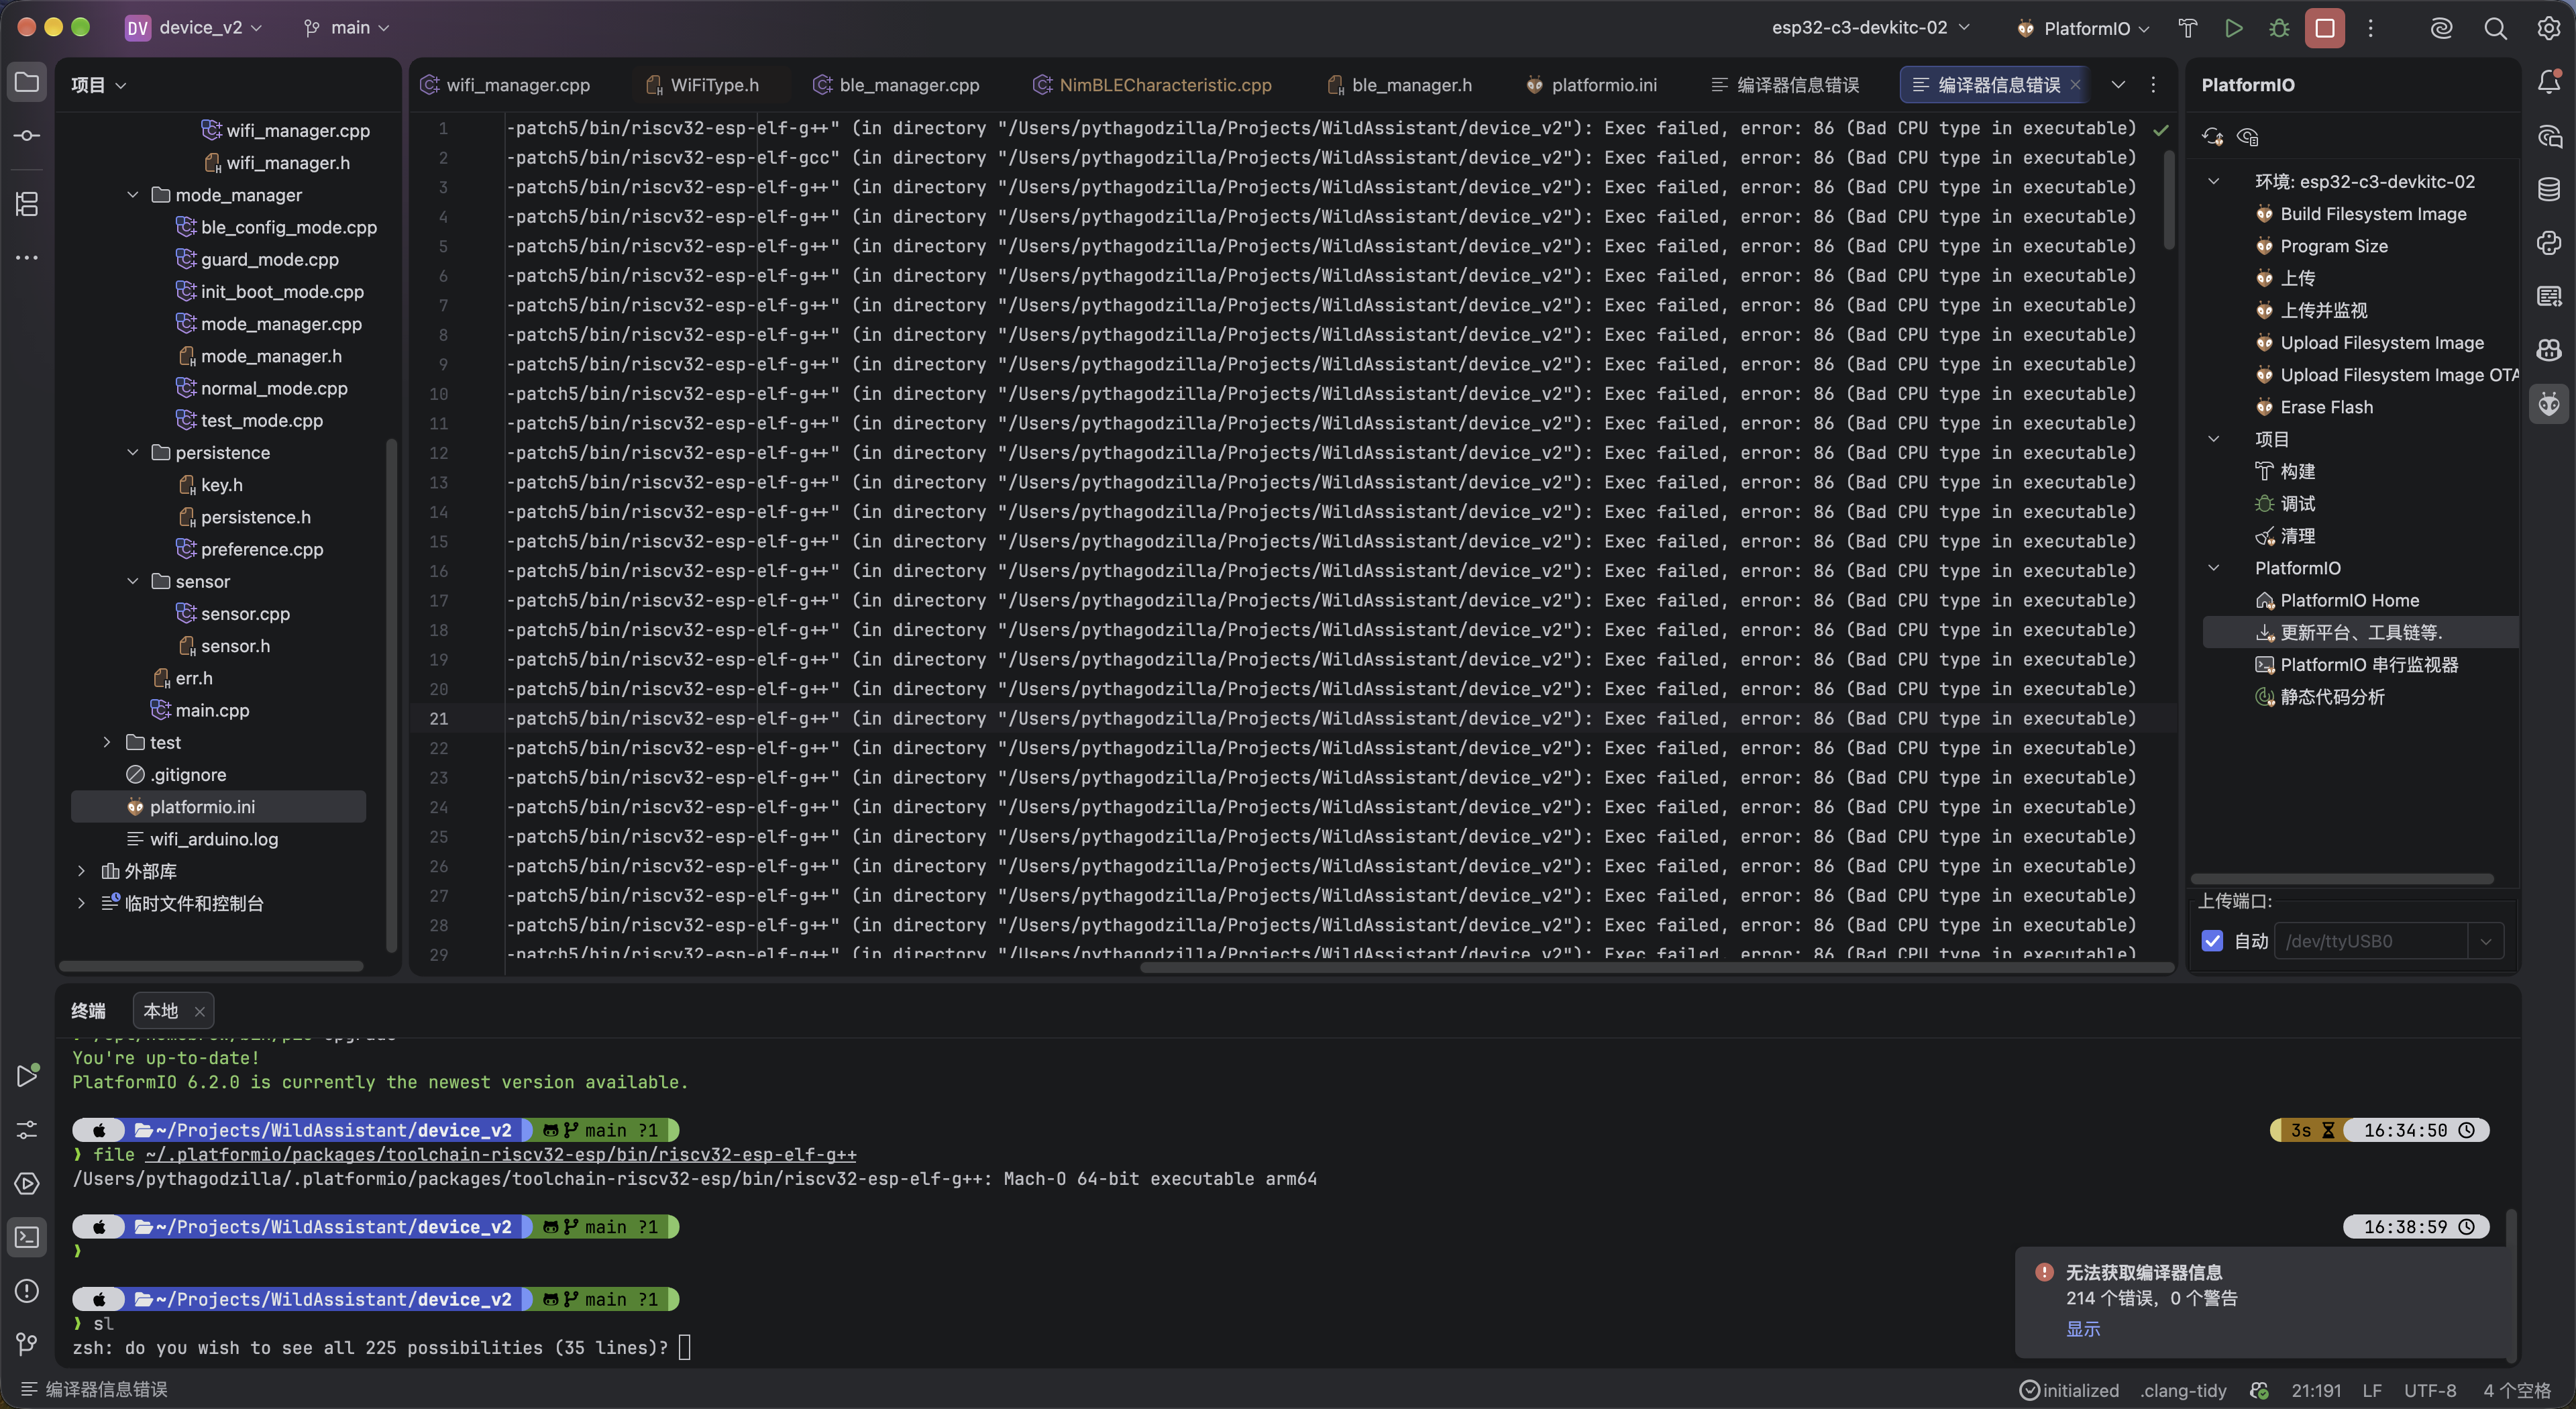Click the 显示 link in the notification

tap(2083, 1328)
